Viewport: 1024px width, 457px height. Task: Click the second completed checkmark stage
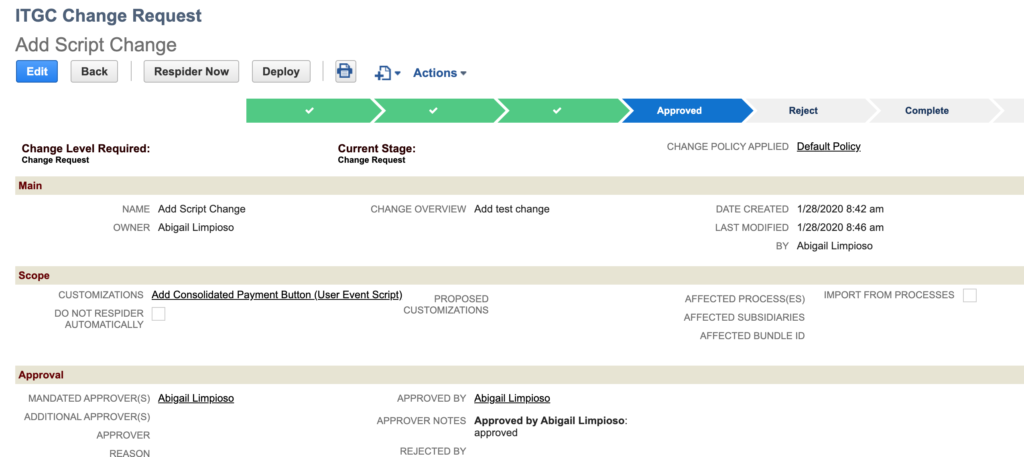[x=433, y=111]
